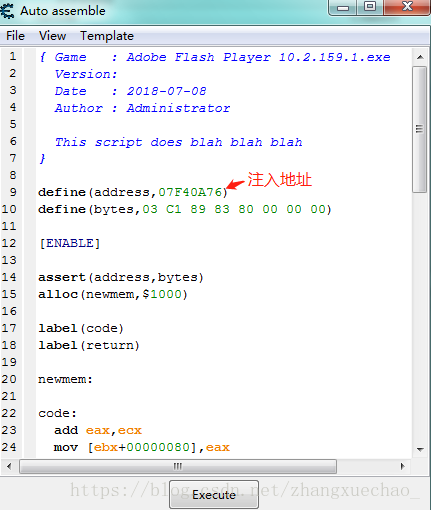Click the 'Auto assemble' window title text

(63, 11)
